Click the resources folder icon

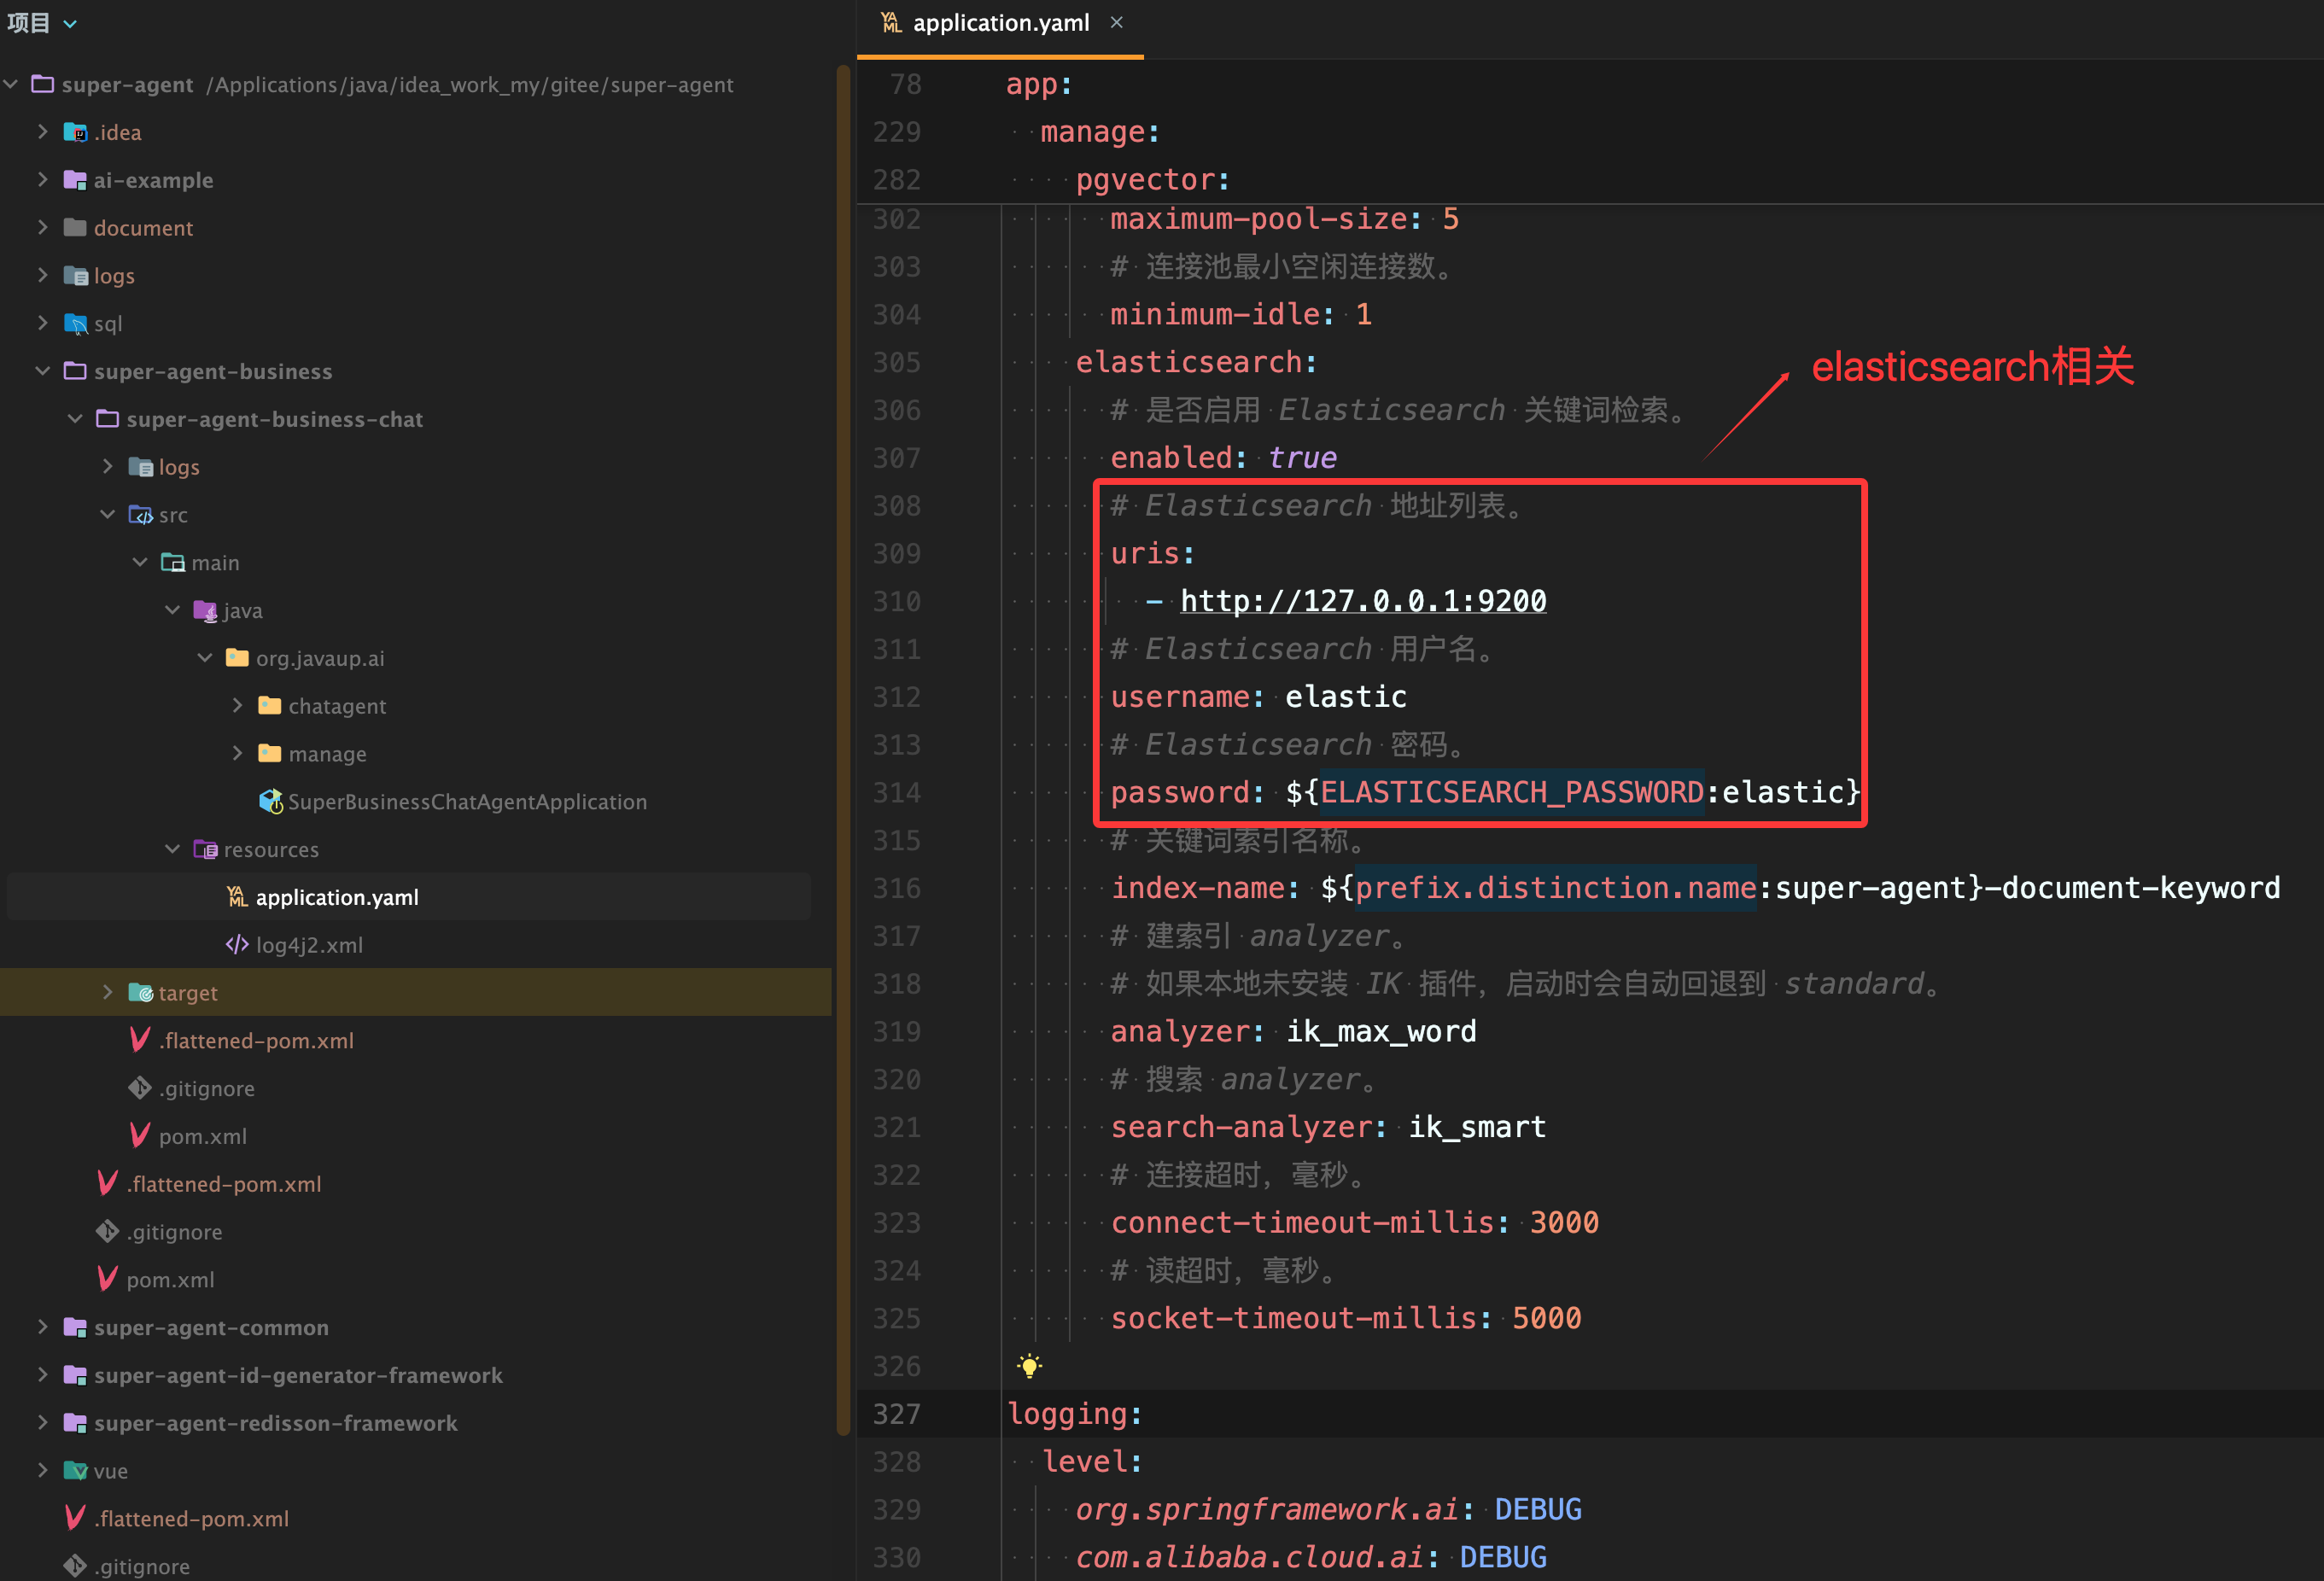[205, 849]
